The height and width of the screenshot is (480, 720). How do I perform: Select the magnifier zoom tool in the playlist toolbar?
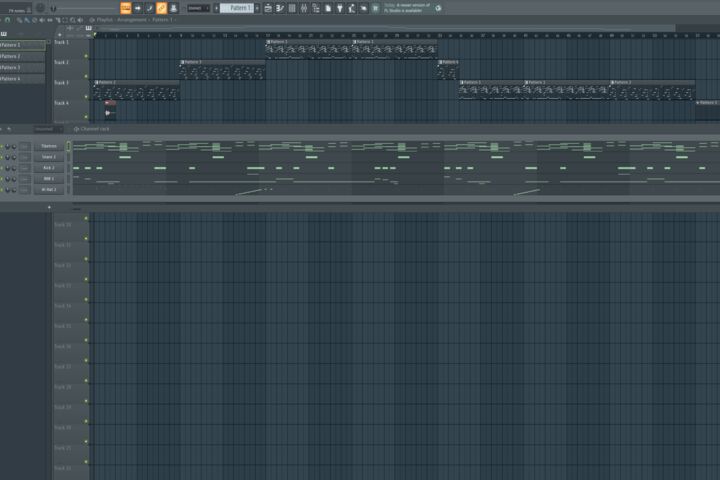(x=73, y=20)
